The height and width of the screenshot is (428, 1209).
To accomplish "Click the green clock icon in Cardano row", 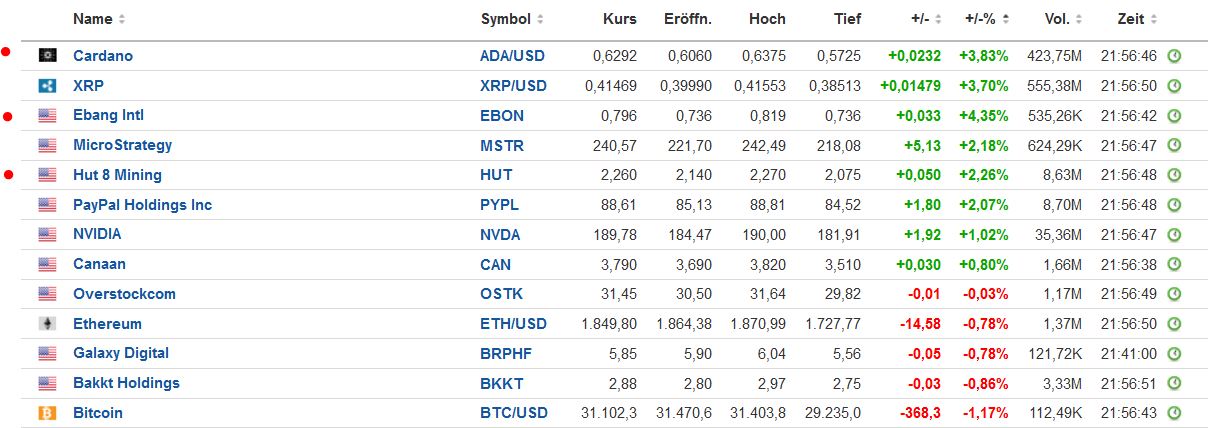I will [1175, 56].
